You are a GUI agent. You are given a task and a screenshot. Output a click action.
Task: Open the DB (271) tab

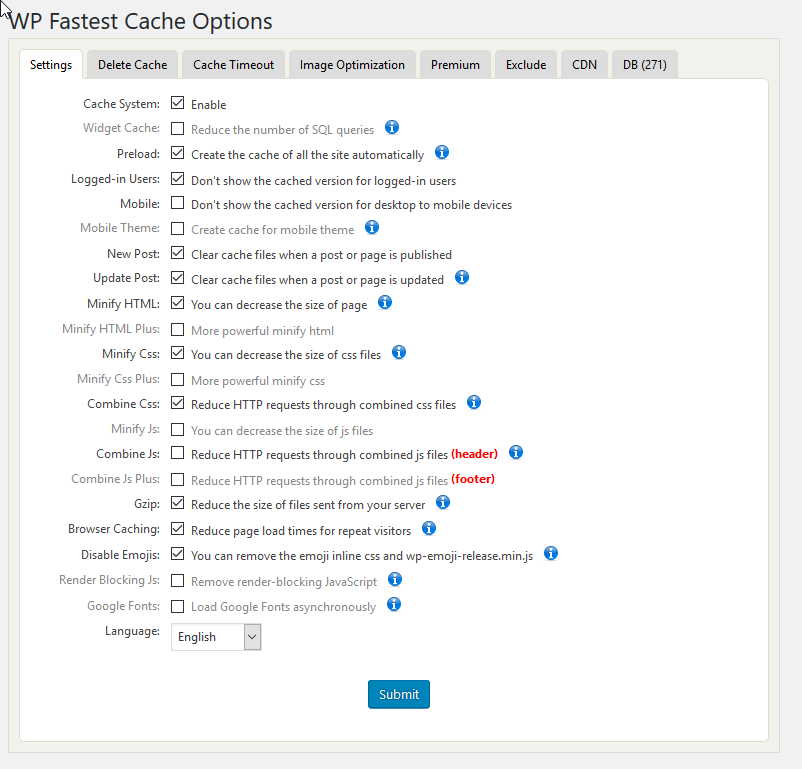644,65
